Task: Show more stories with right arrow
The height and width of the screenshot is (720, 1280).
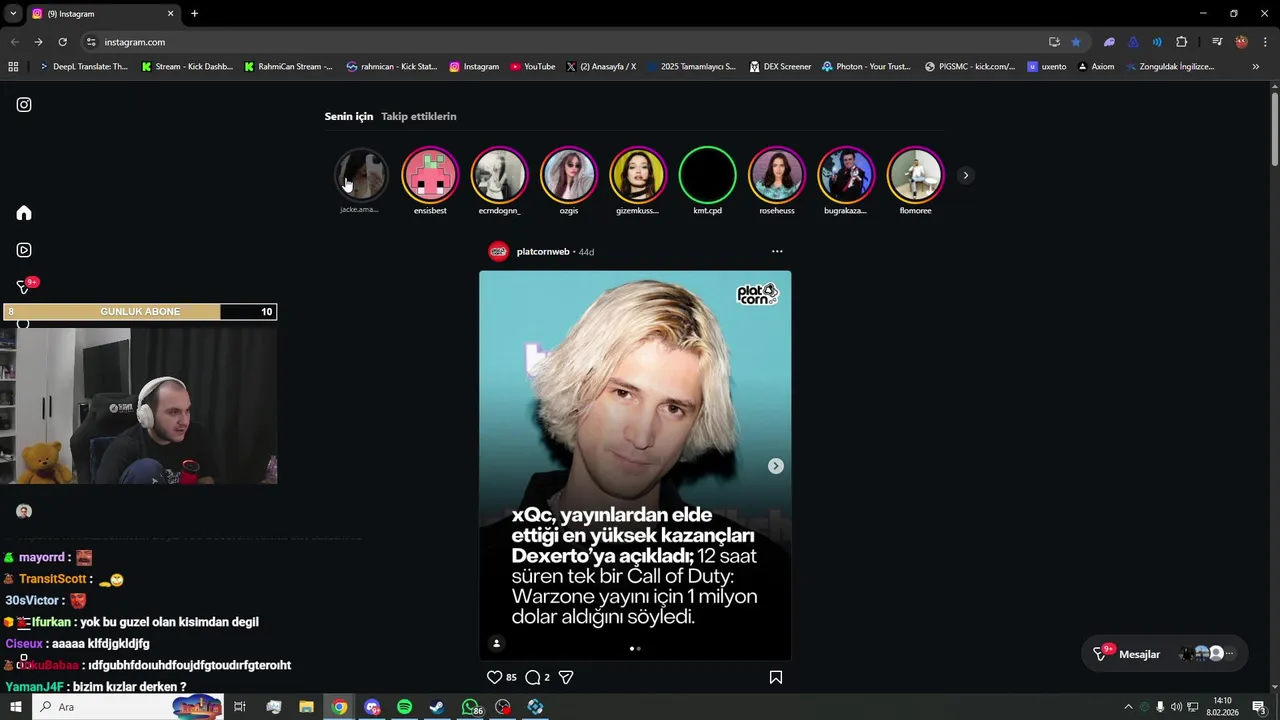Action: pyautogui.click(x=965, y=175)
